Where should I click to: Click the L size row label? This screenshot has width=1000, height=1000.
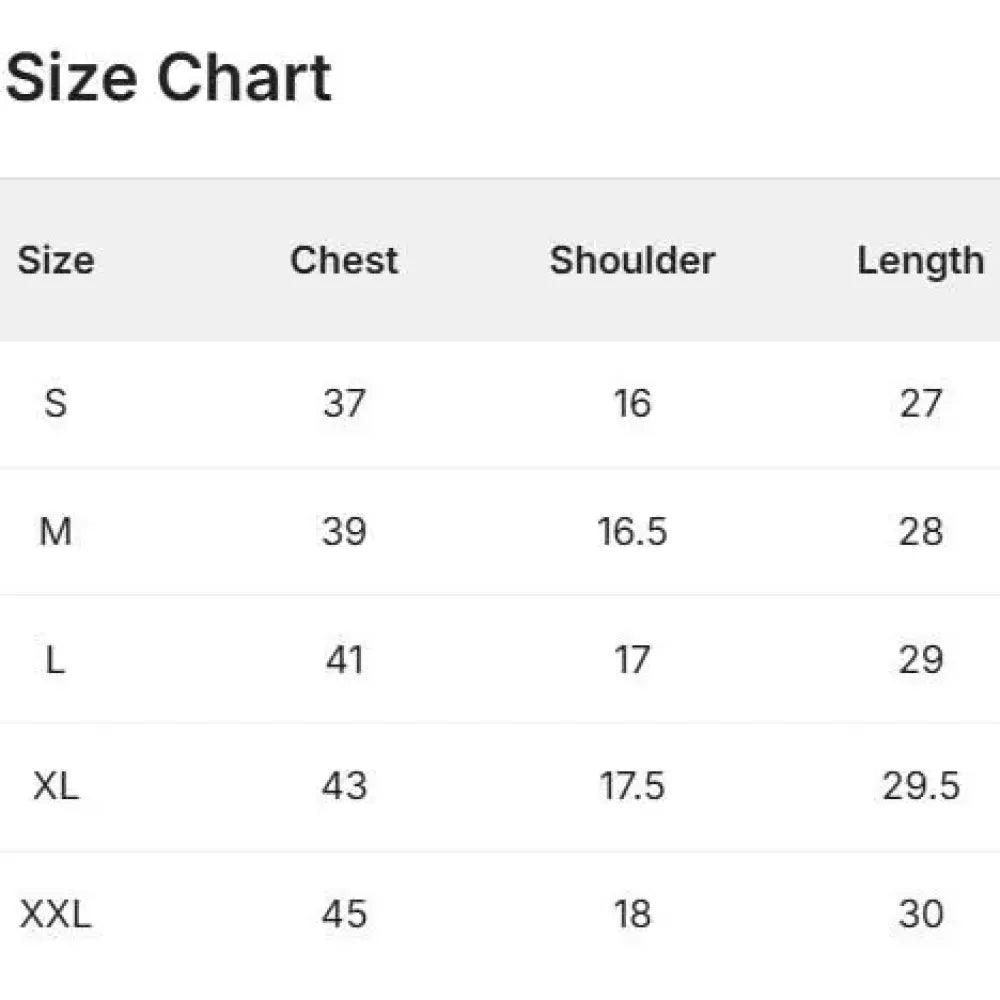[x=55, y=659]
